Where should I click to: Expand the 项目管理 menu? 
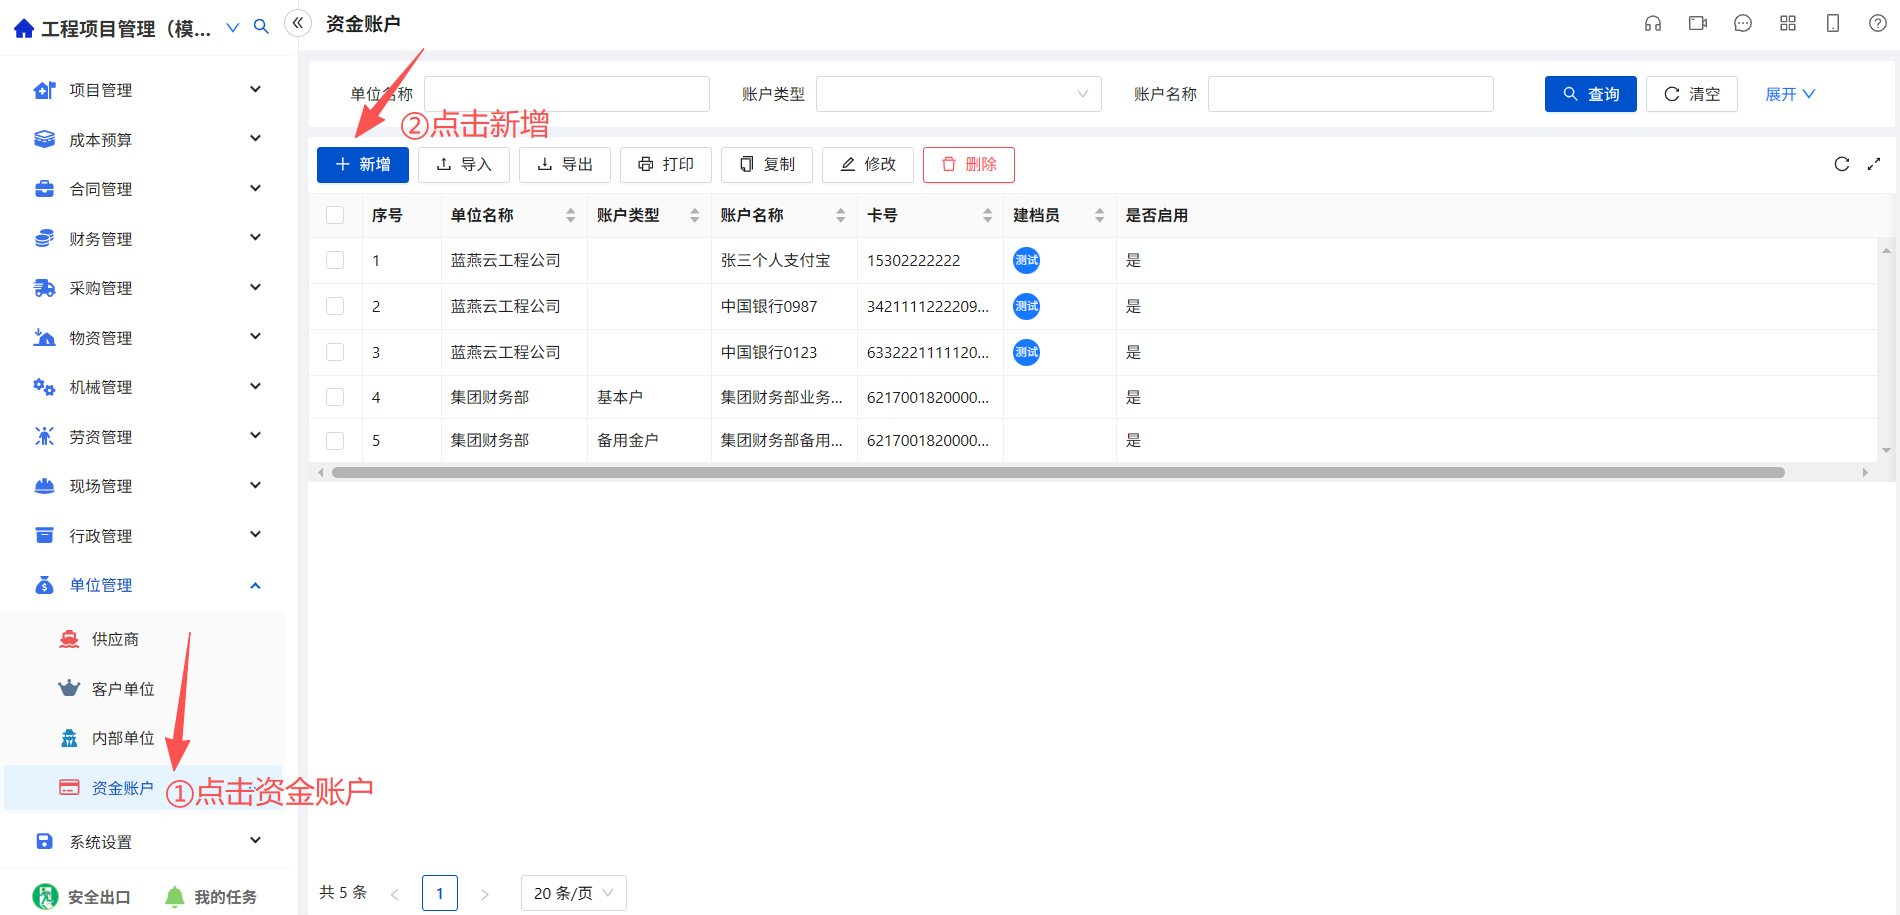coord(255,89)
